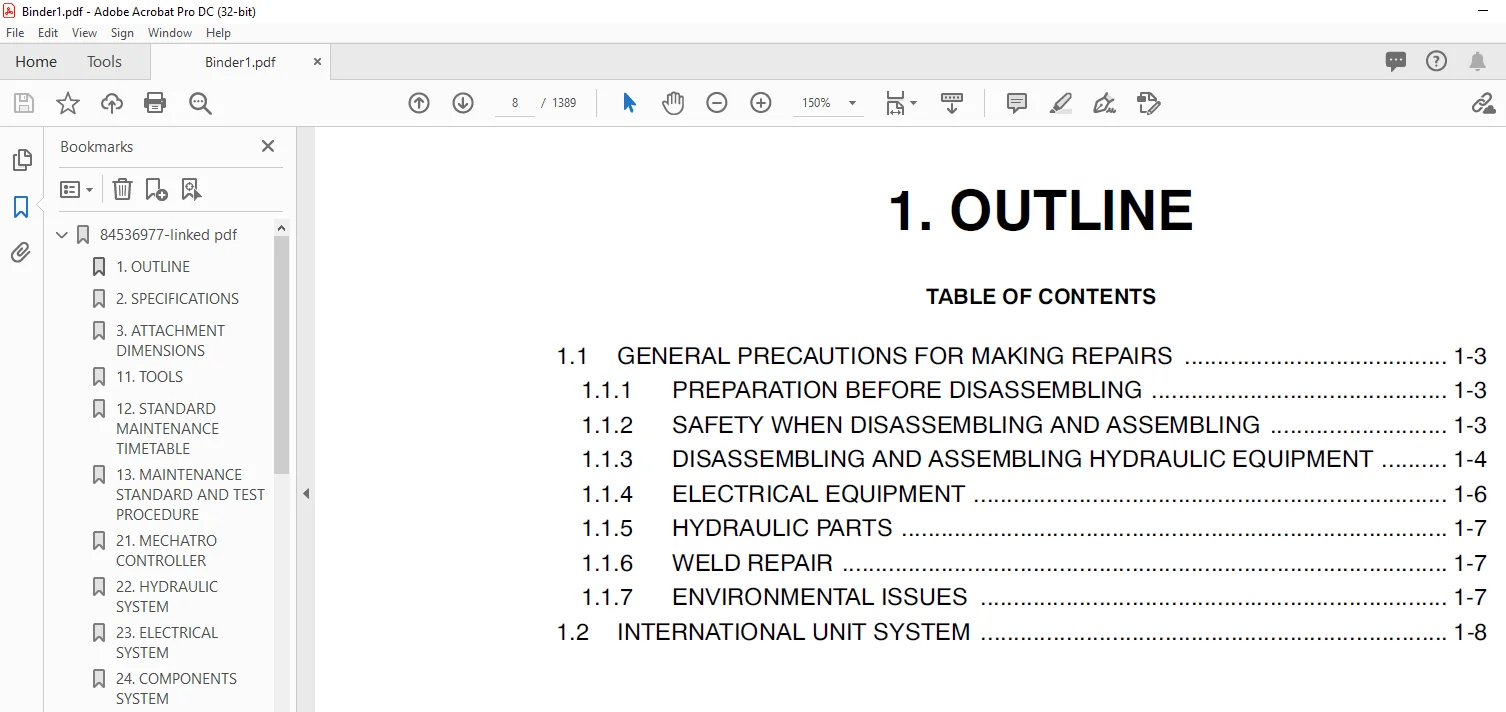Select the 1. OUTLINE bookmark
The image size is (1506, 712).
[153, 267]
